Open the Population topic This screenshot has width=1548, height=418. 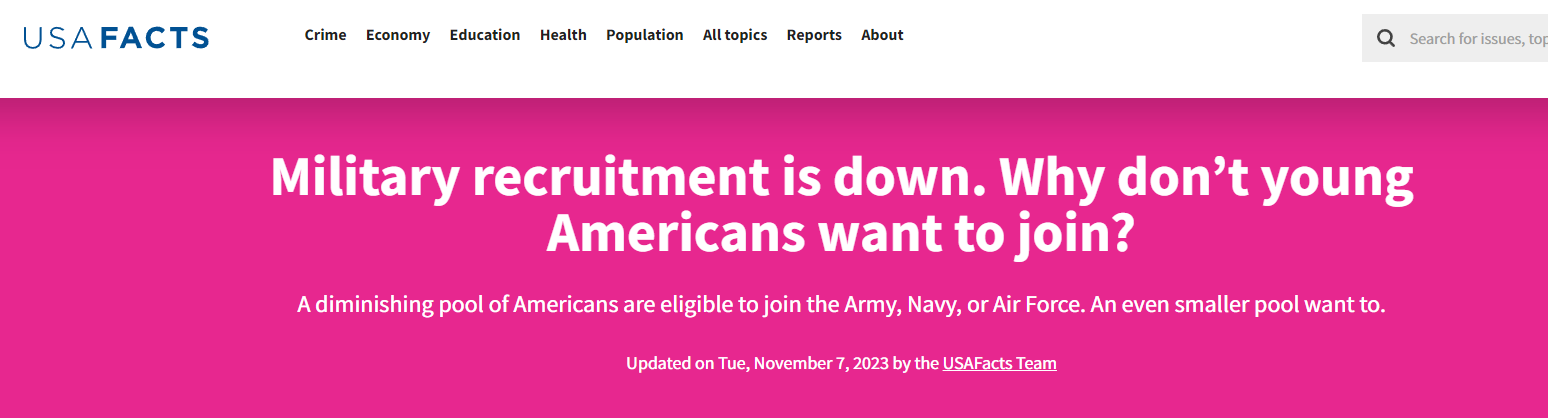tap(645, 35)
